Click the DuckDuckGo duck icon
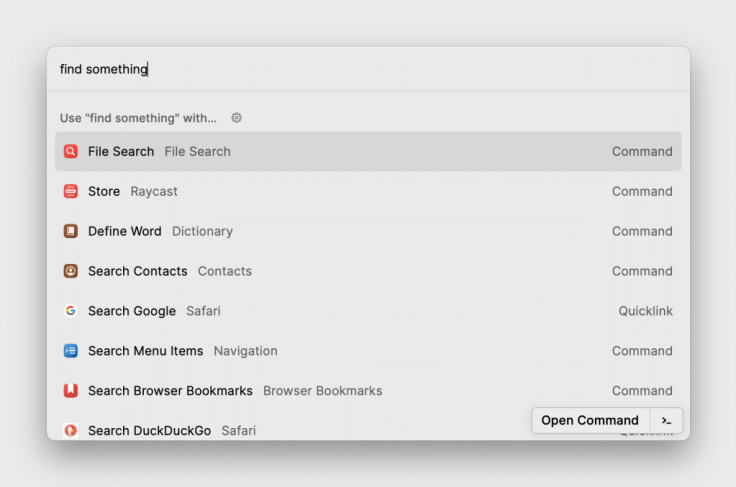The width and height of the screenshot is (736, 487). [x=71, y=430]
